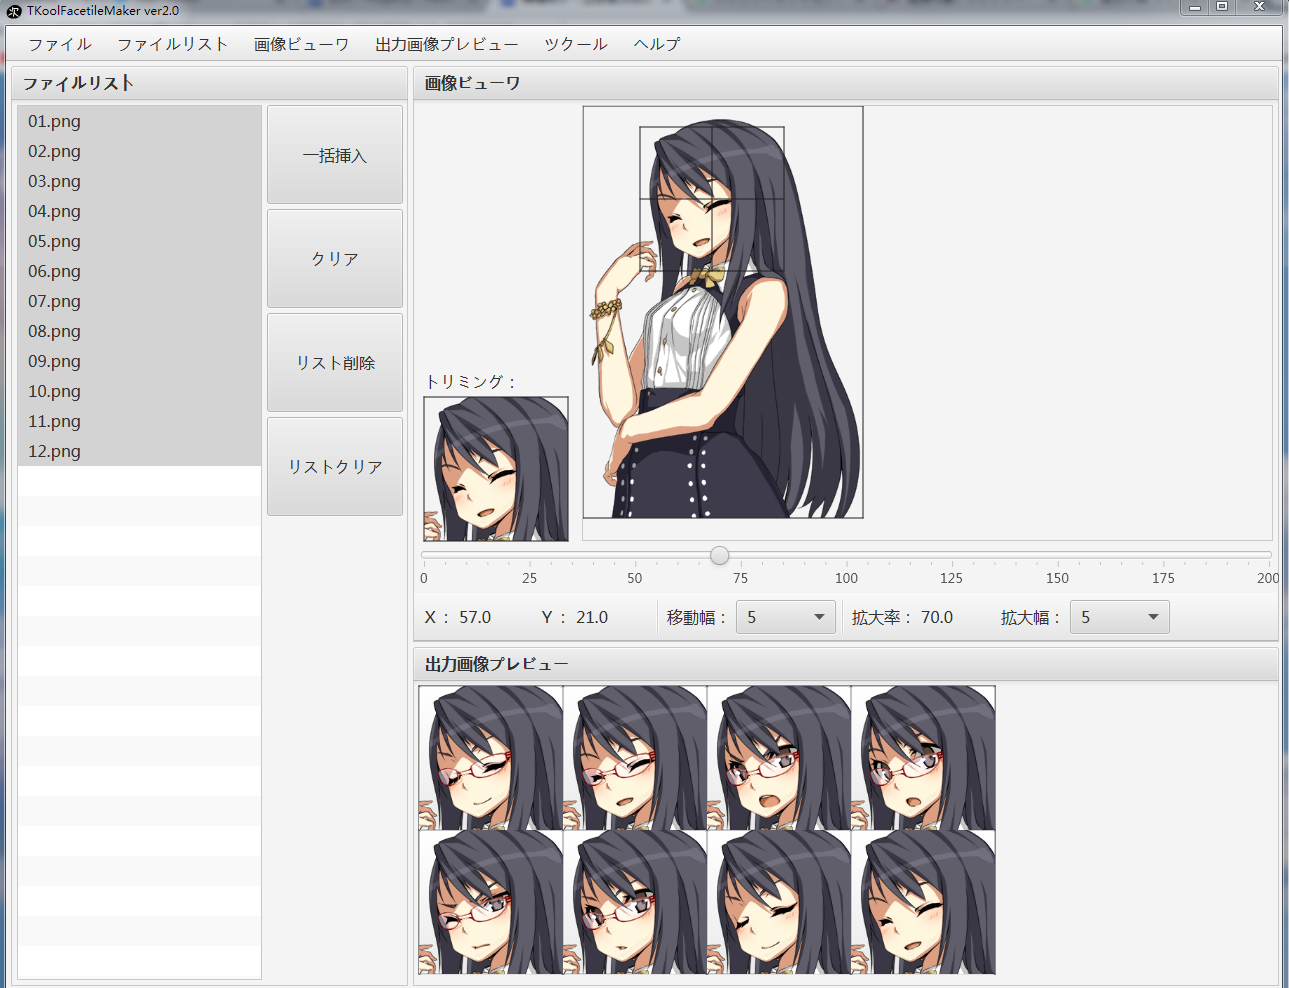Open the ツクール menu
The image size is (1289, 988).
coord(575,44)
